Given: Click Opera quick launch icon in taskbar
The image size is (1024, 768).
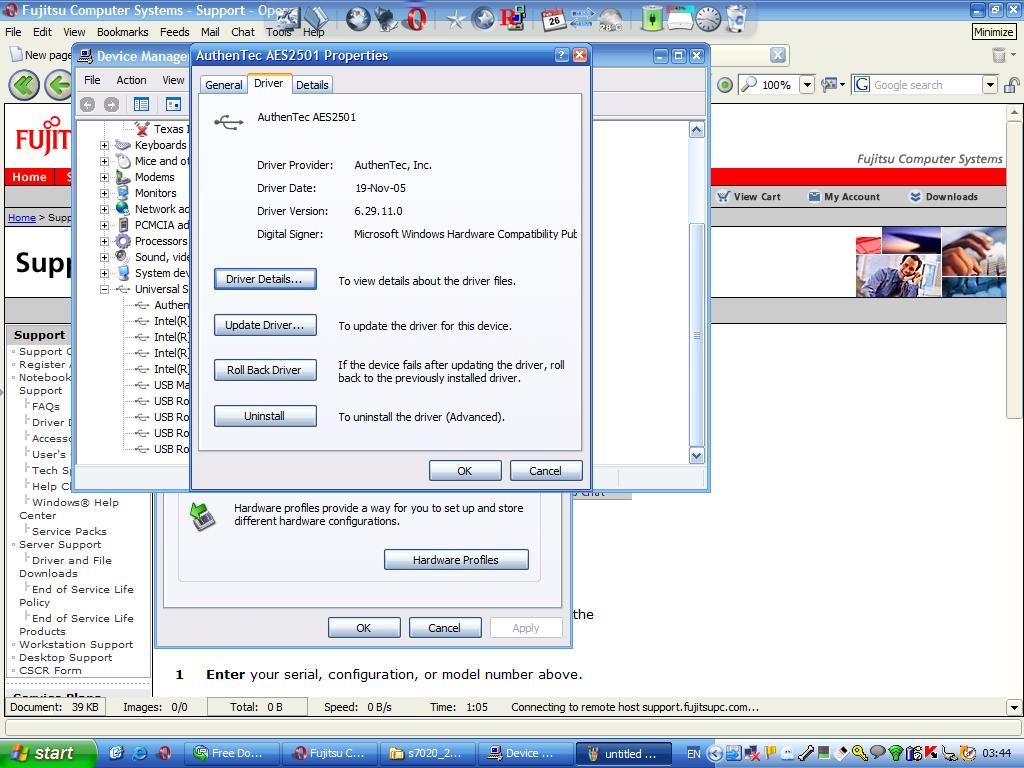Looking at the screenshot, I should pos(164,753).
